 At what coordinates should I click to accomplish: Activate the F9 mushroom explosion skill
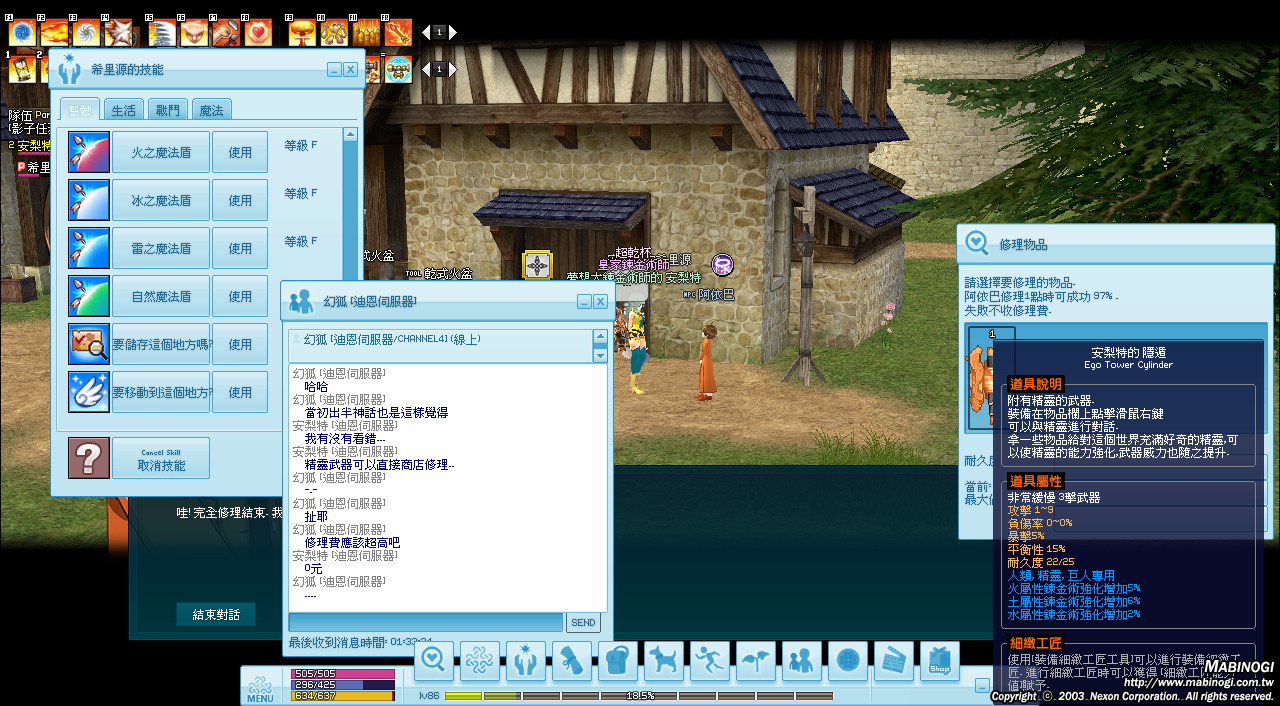(x=300, y=33)
